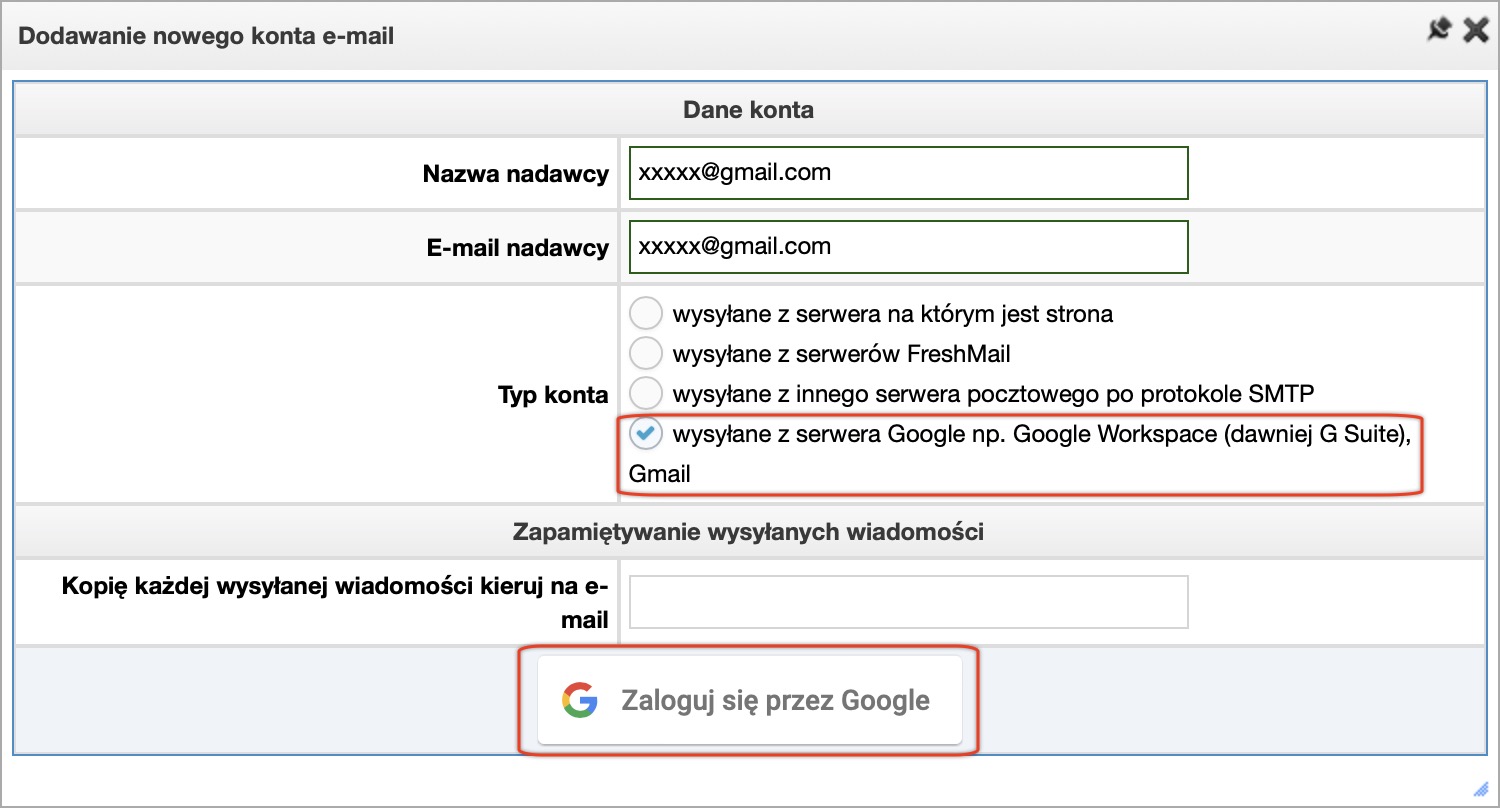Click the 'Nazwa nadawcy' field label
The height and width of the screenshot is (808, 1500).
pyautogui.click(x=515, y=174)
